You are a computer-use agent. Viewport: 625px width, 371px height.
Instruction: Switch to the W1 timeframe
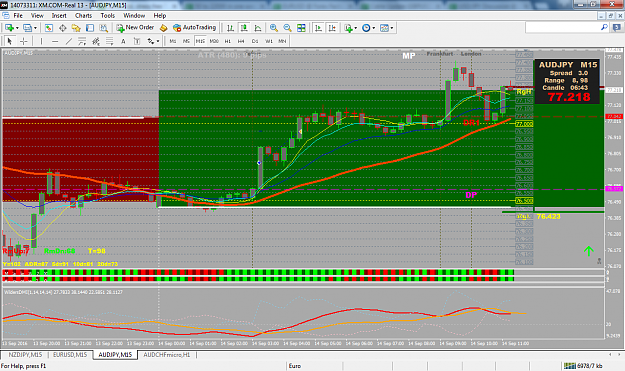269,41
